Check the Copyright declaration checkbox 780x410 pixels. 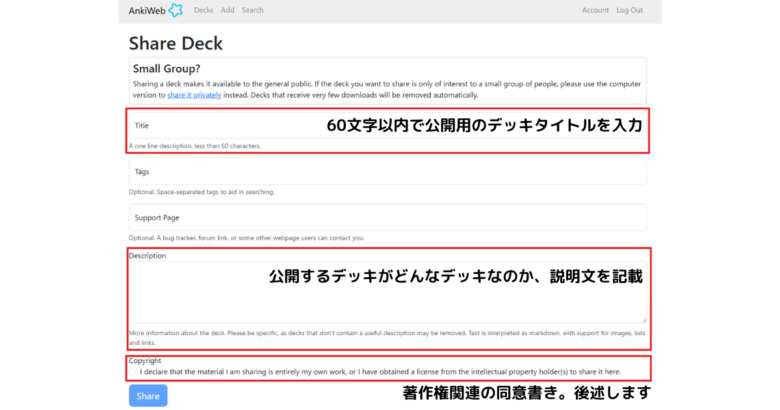pyautogui.click(x=134, y=371)
